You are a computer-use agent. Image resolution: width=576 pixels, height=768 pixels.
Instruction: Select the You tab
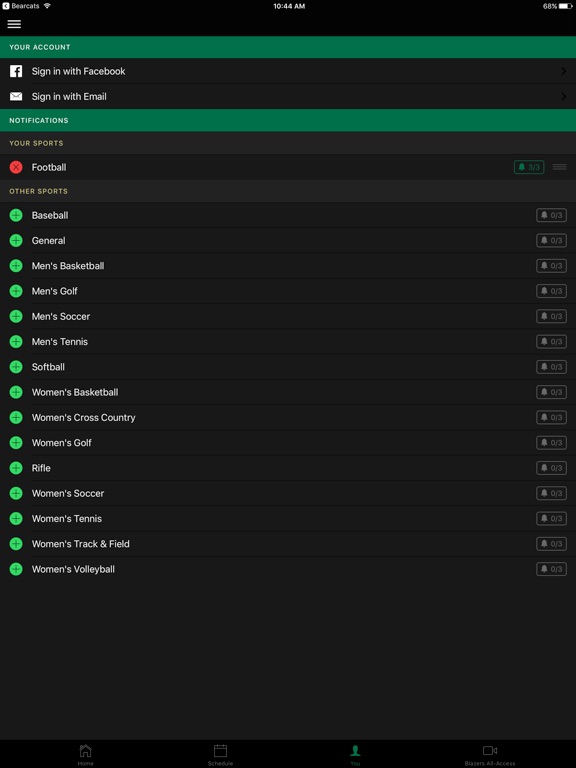[x=355, y=754]
